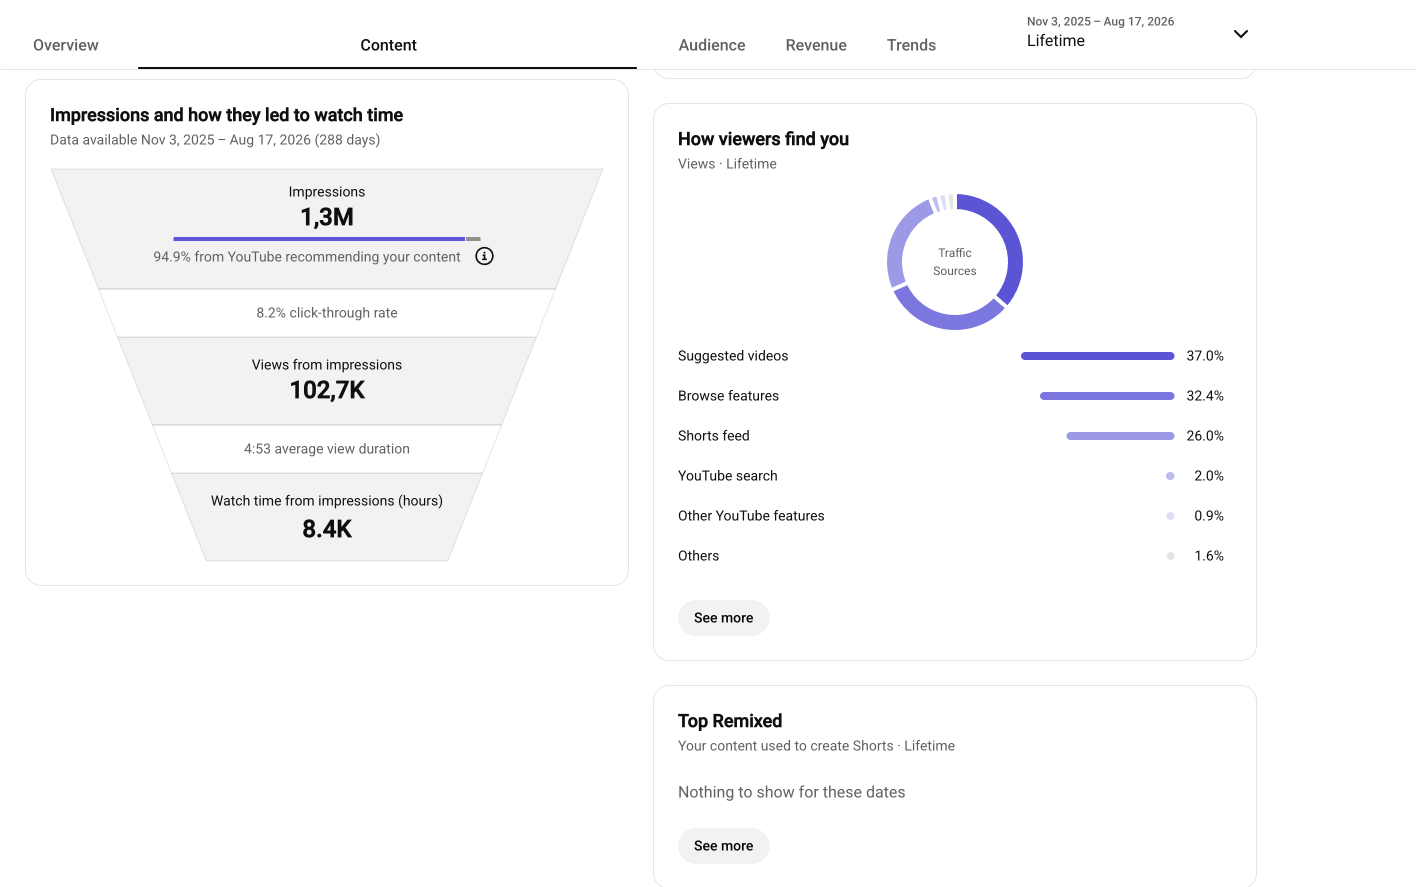Click the Suggested videos percentage bar

click(1097, 356)
